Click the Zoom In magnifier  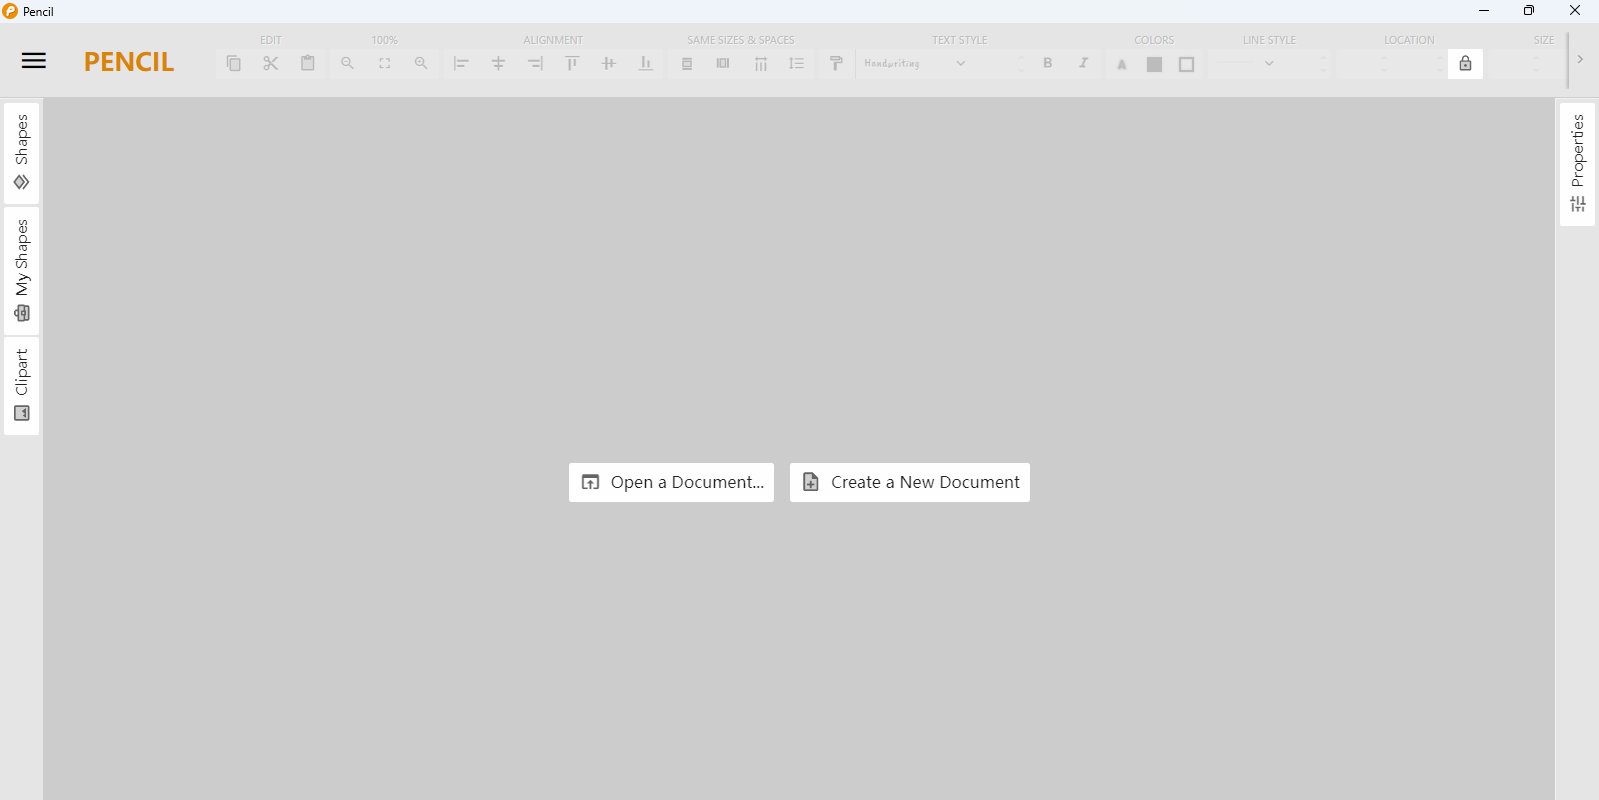(x=421, y=63)
